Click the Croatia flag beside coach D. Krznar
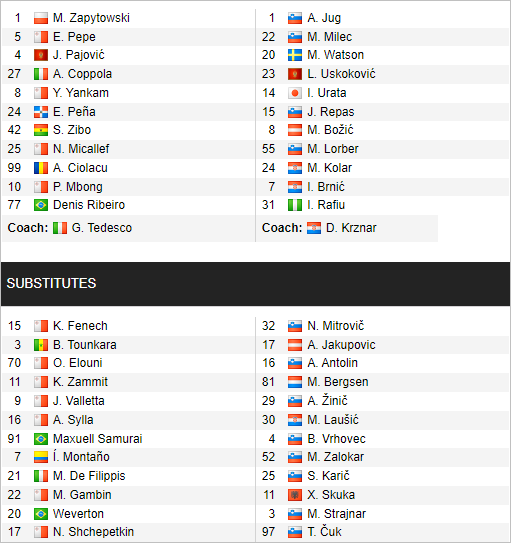This screenshot has width=511, height=543. coord(314,228)
